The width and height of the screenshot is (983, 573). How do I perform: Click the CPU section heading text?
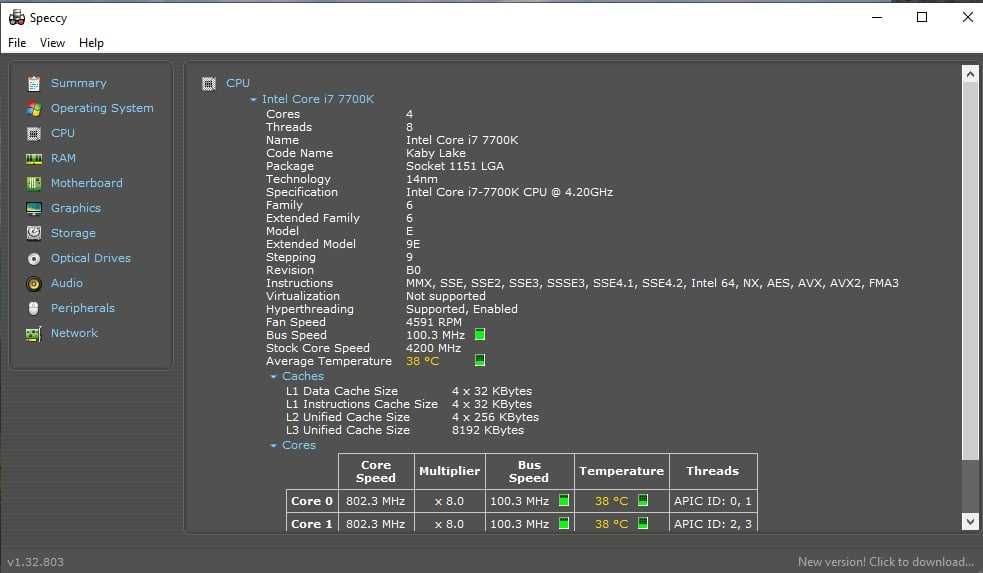(238, 83)
